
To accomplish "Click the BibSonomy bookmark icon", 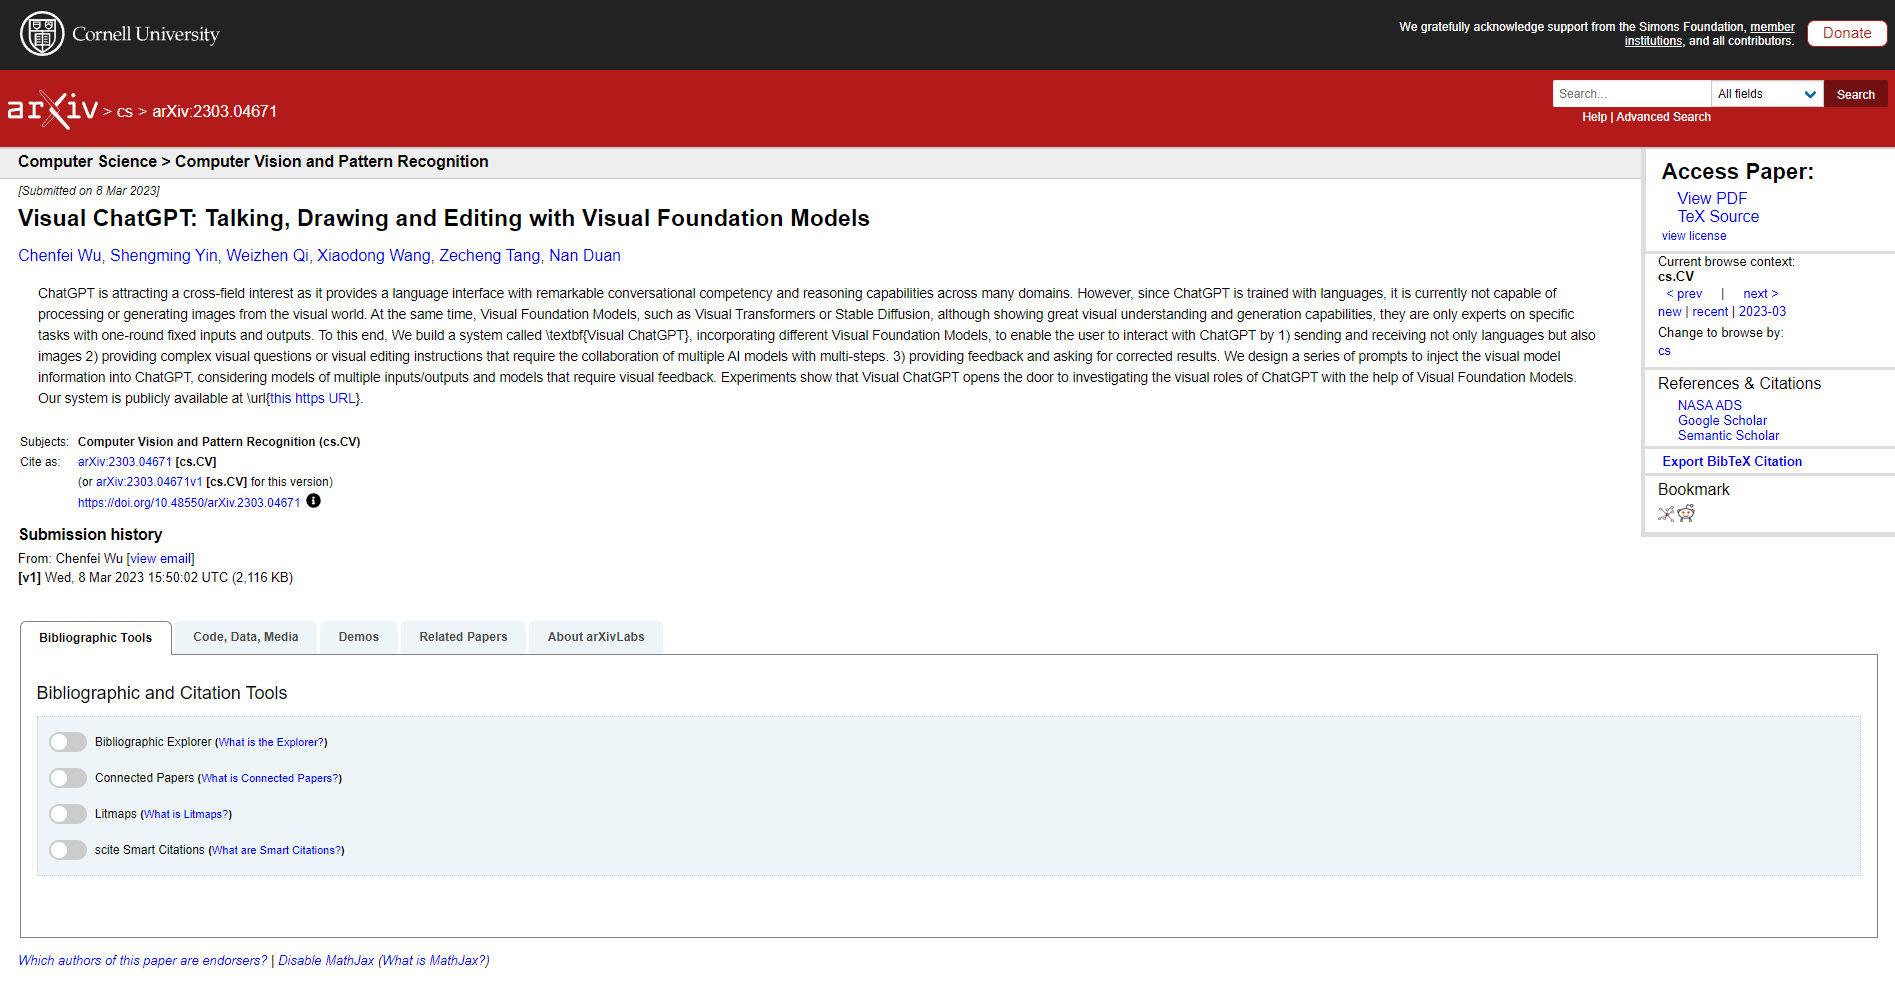I will tap(1666, 514).
